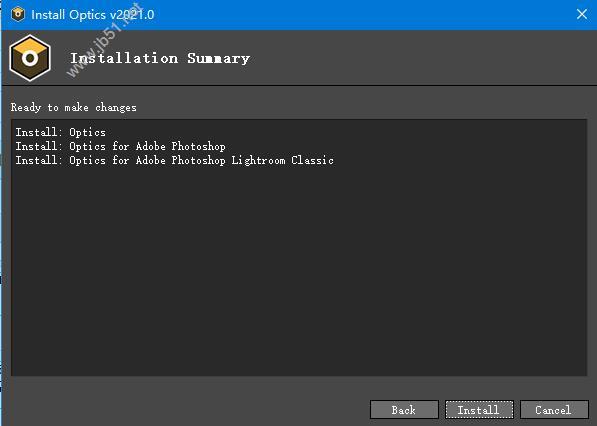
Task: Click the large Optics hexagon logo
Action: click(x=30, y=58)
